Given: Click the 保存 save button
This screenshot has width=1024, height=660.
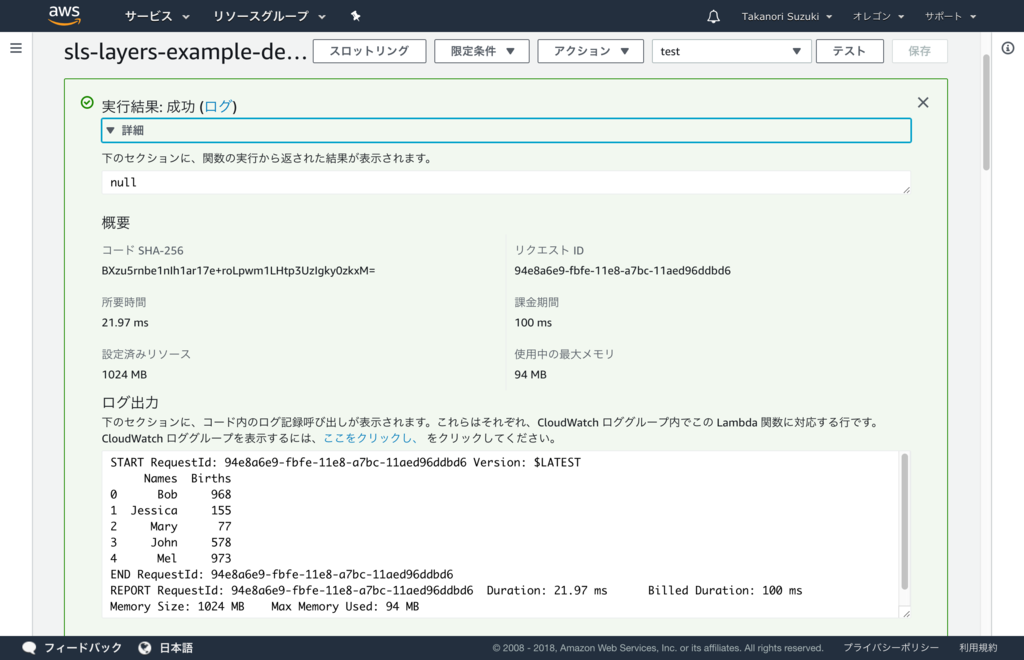Looking at the screenshot, I should coord(920,51).
